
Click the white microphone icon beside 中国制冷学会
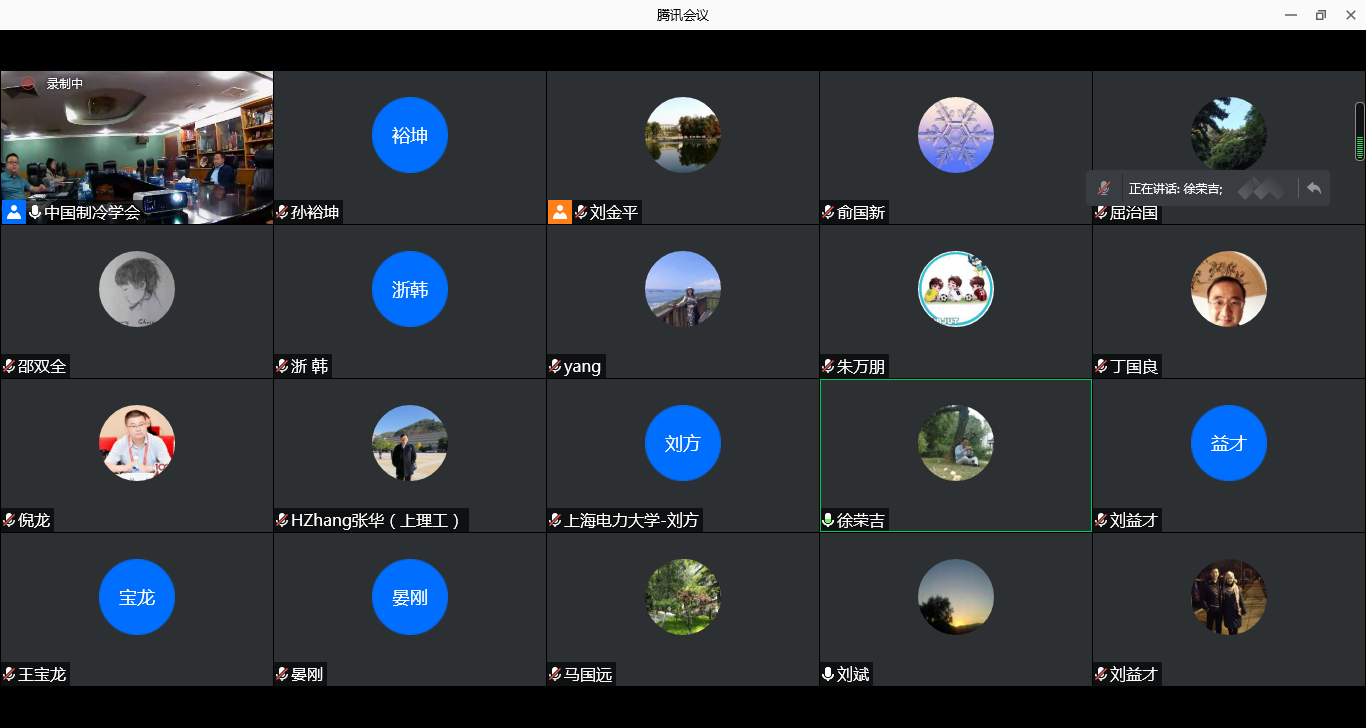coord(35,212)
